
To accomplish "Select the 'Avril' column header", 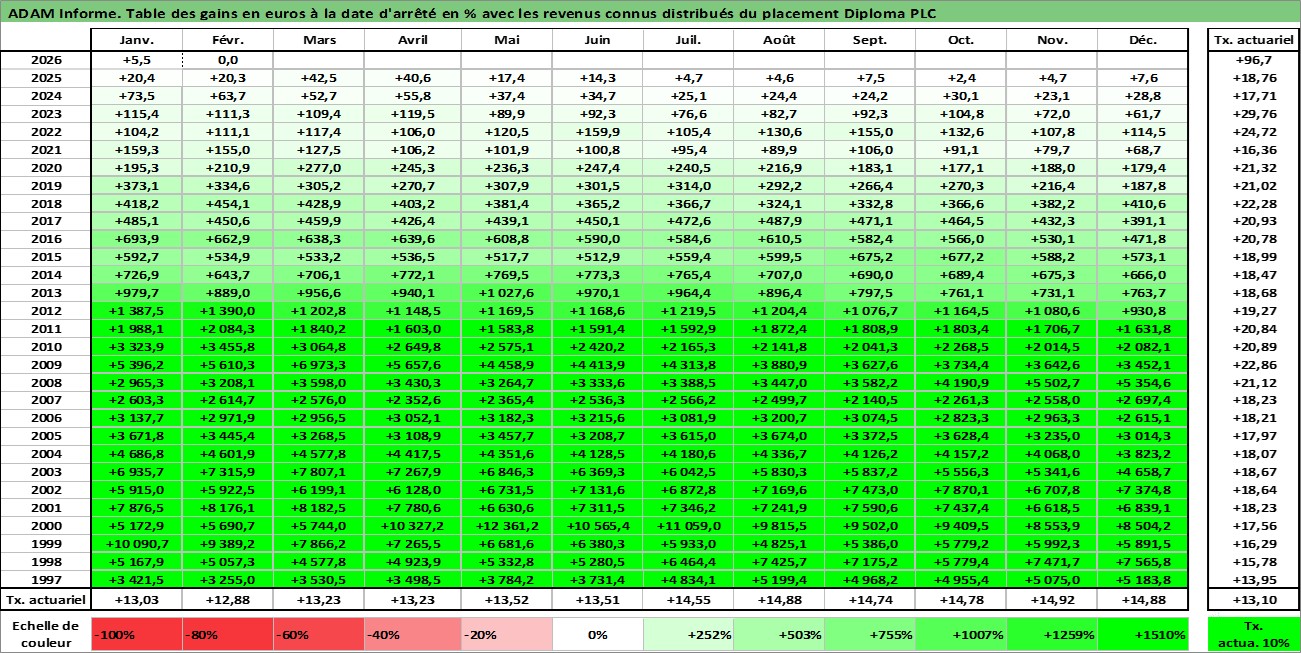I will (412, 40).
